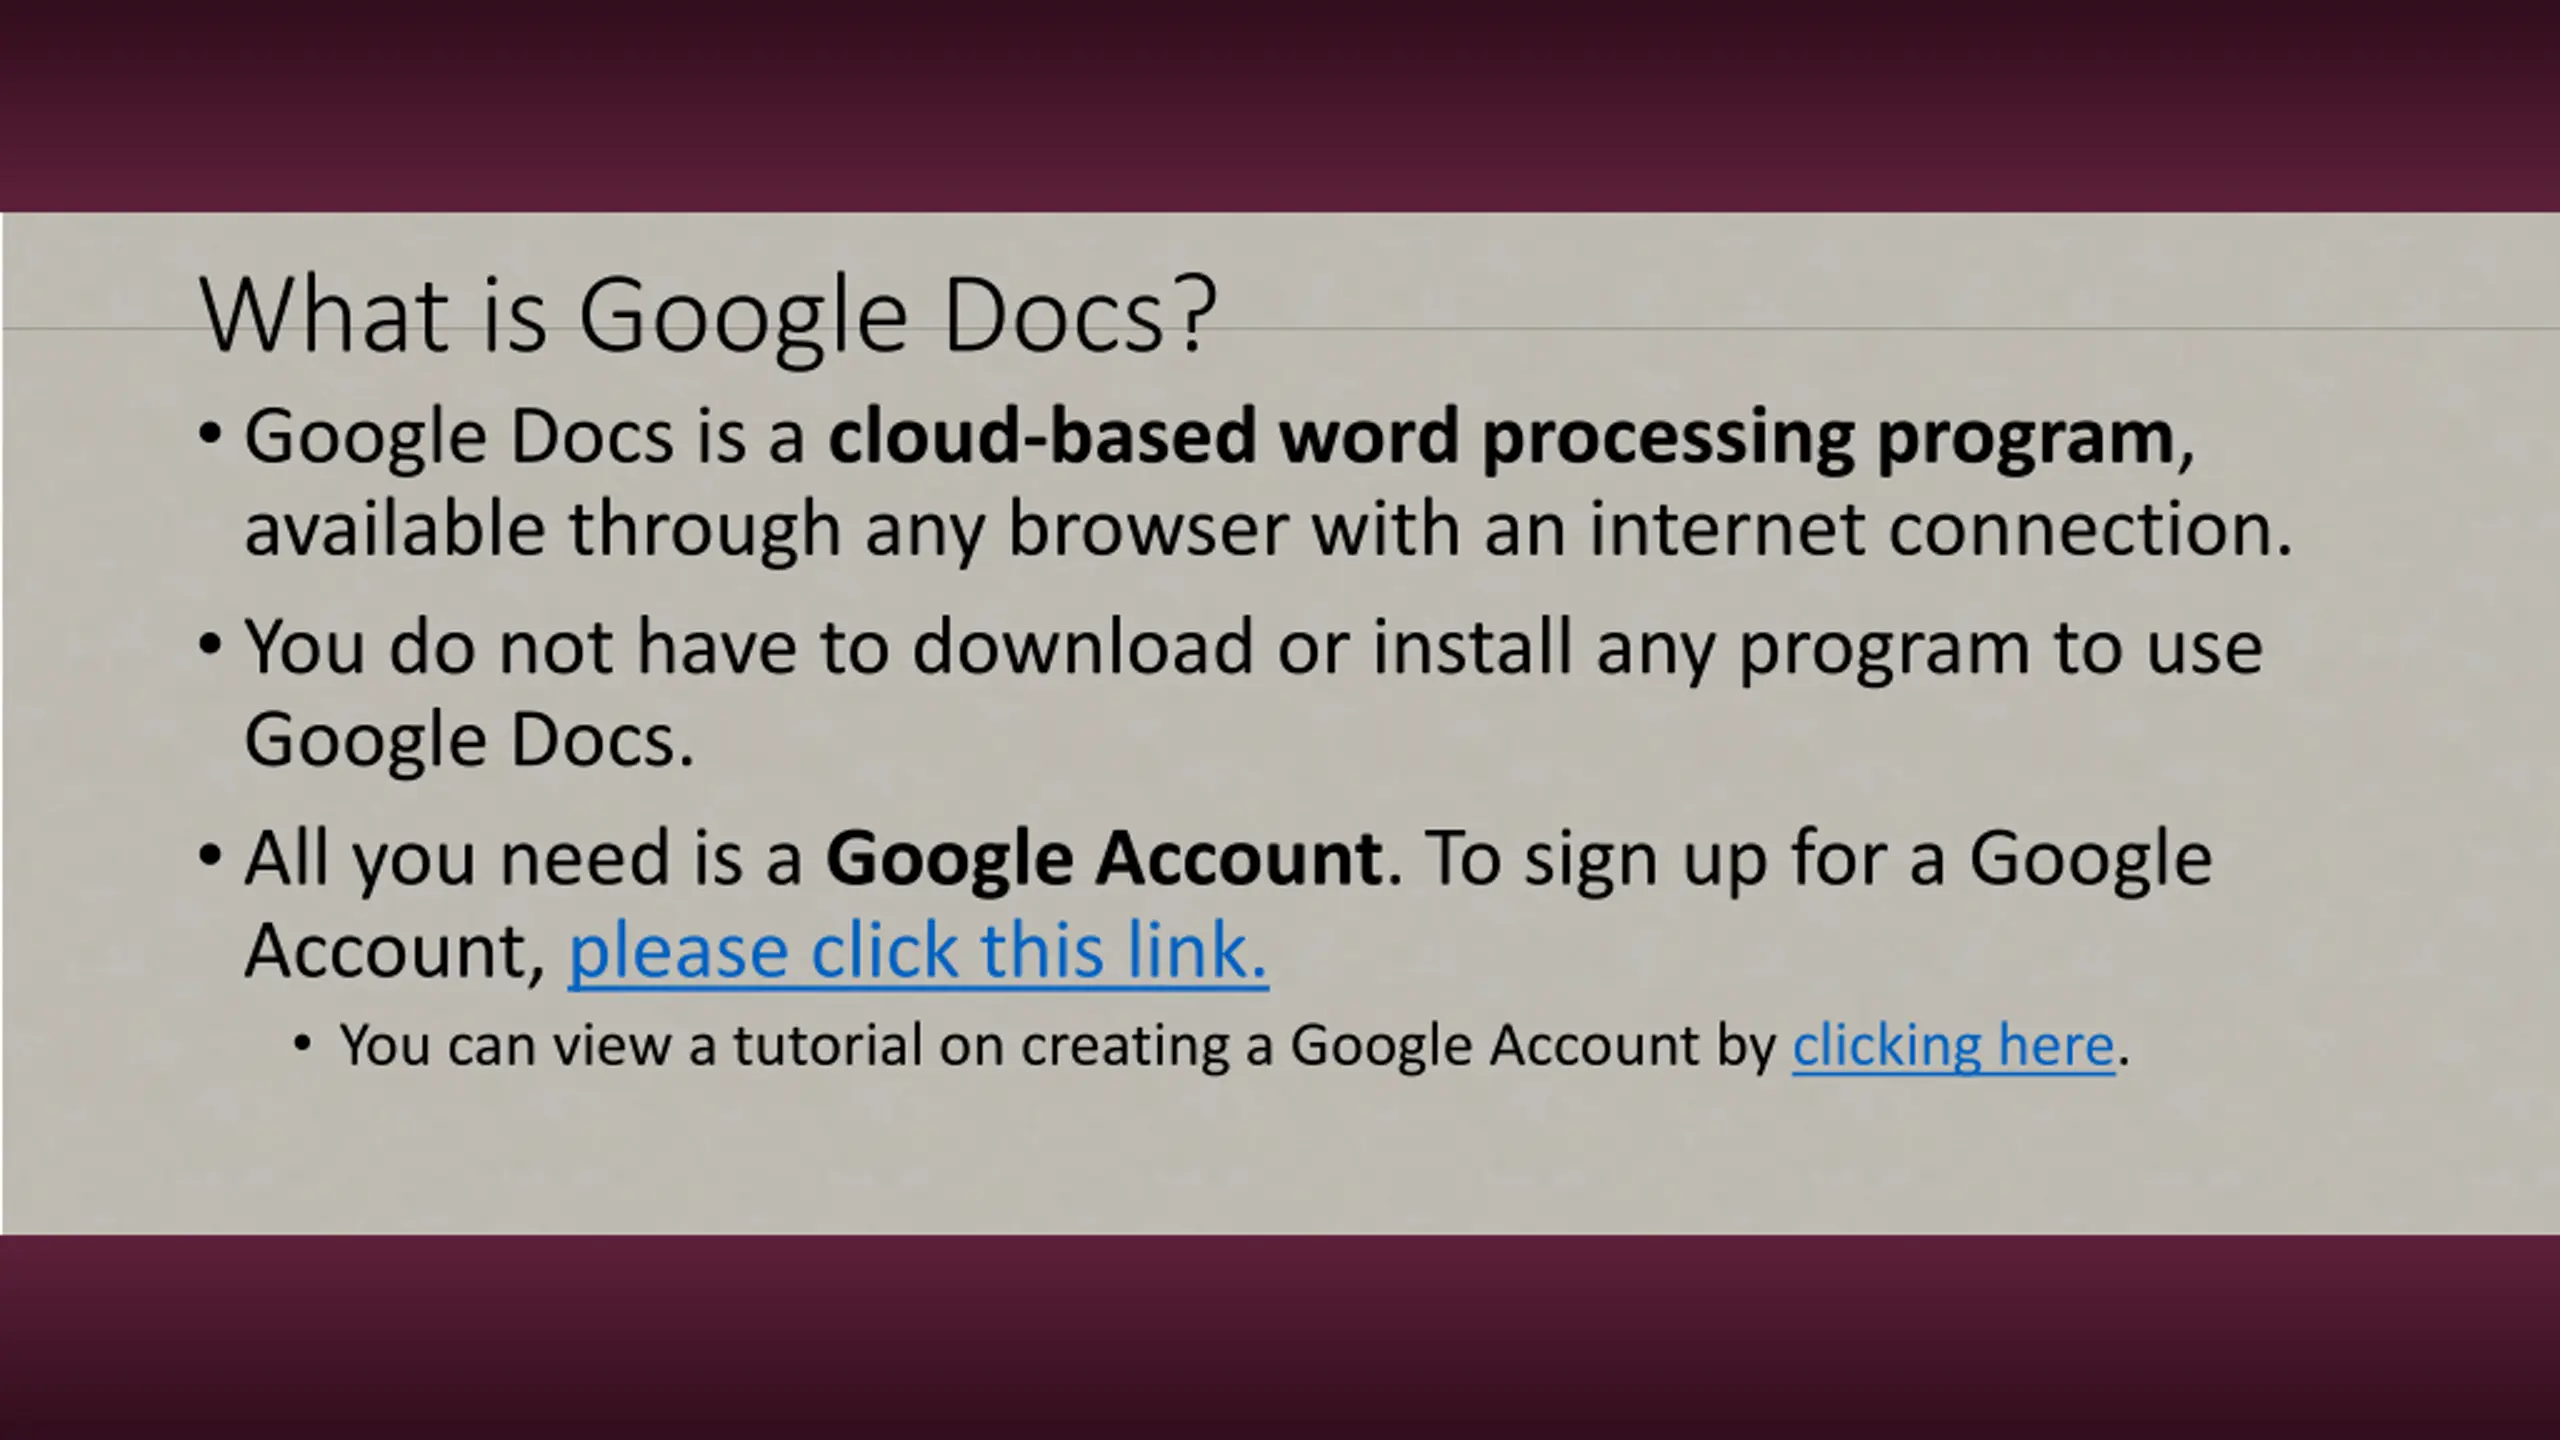Click the 'What is Google Docs?' slide title

pos(708,315)
